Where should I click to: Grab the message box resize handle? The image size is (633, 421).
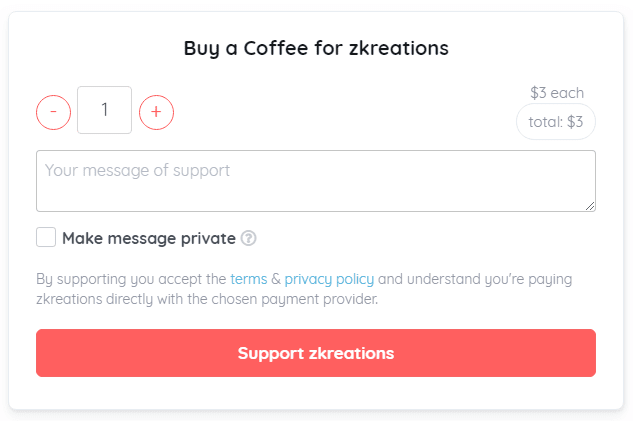[590, 206]
